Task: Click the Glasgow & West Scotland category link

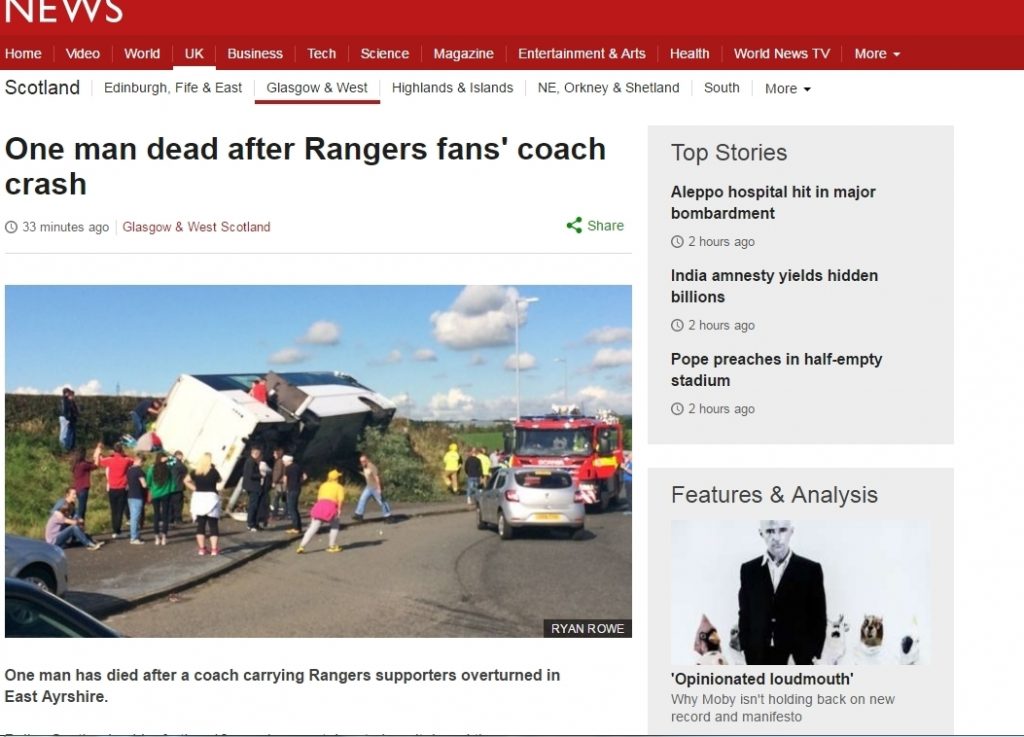Action: 196,227
